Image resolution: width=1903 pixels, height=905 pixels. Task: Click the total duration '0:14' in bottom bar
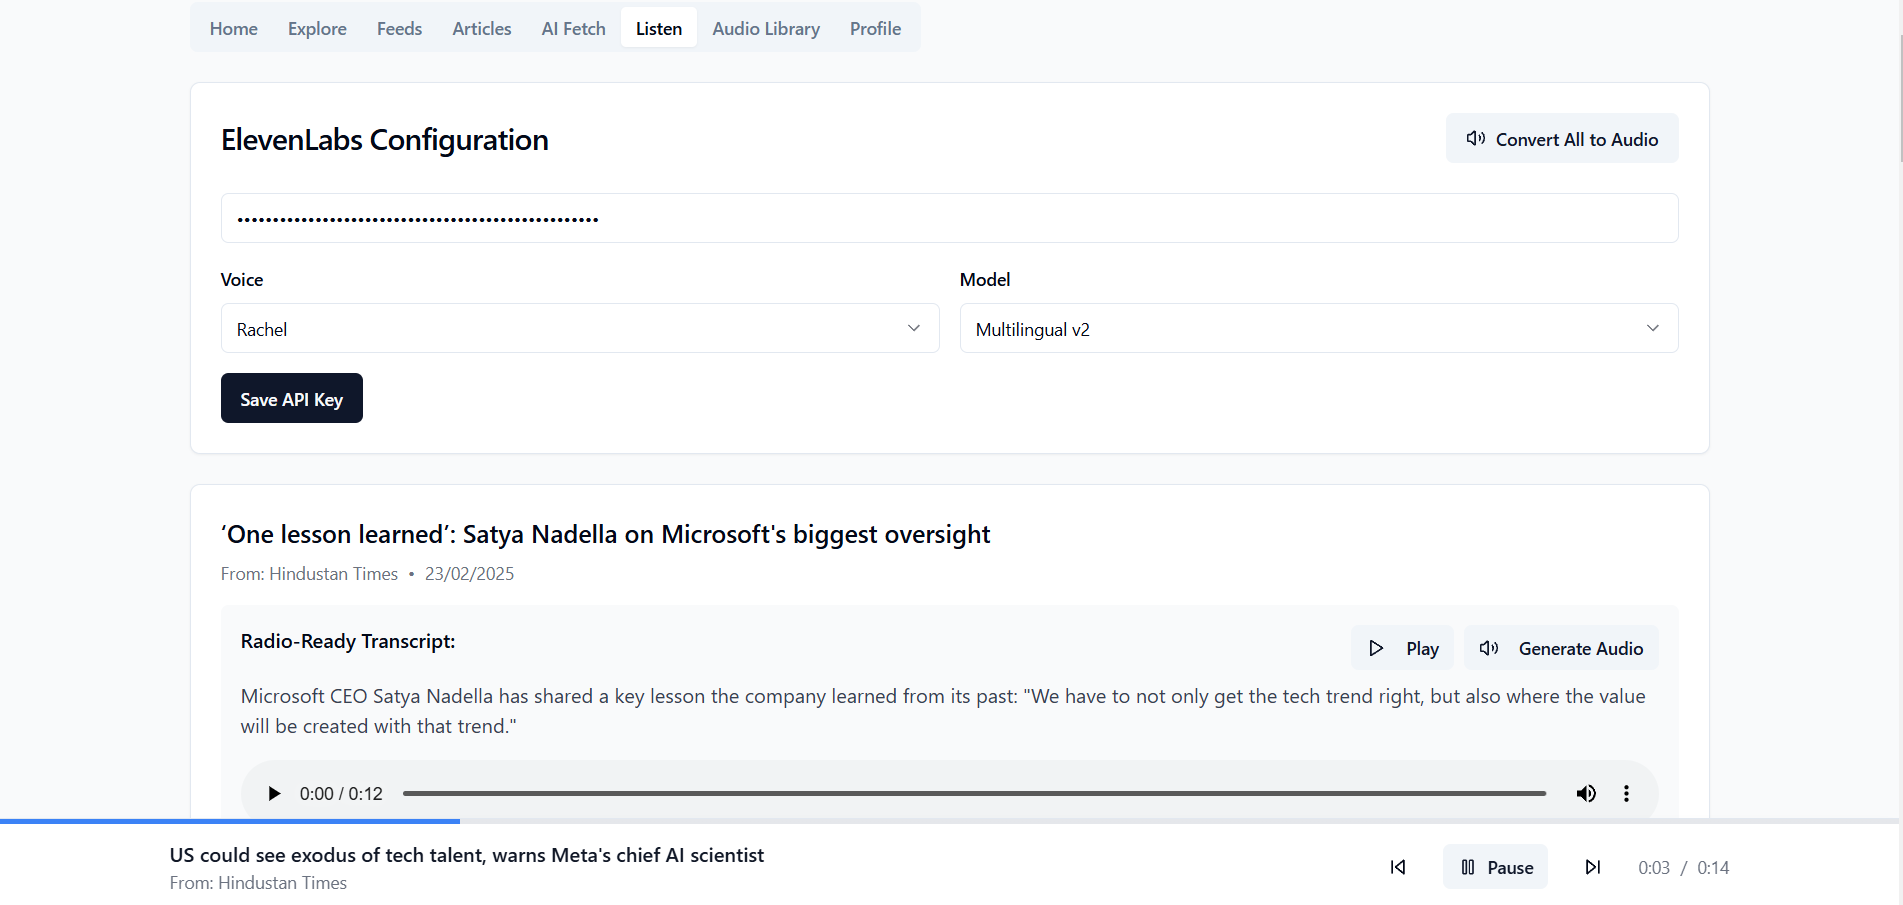[1713, 868]
